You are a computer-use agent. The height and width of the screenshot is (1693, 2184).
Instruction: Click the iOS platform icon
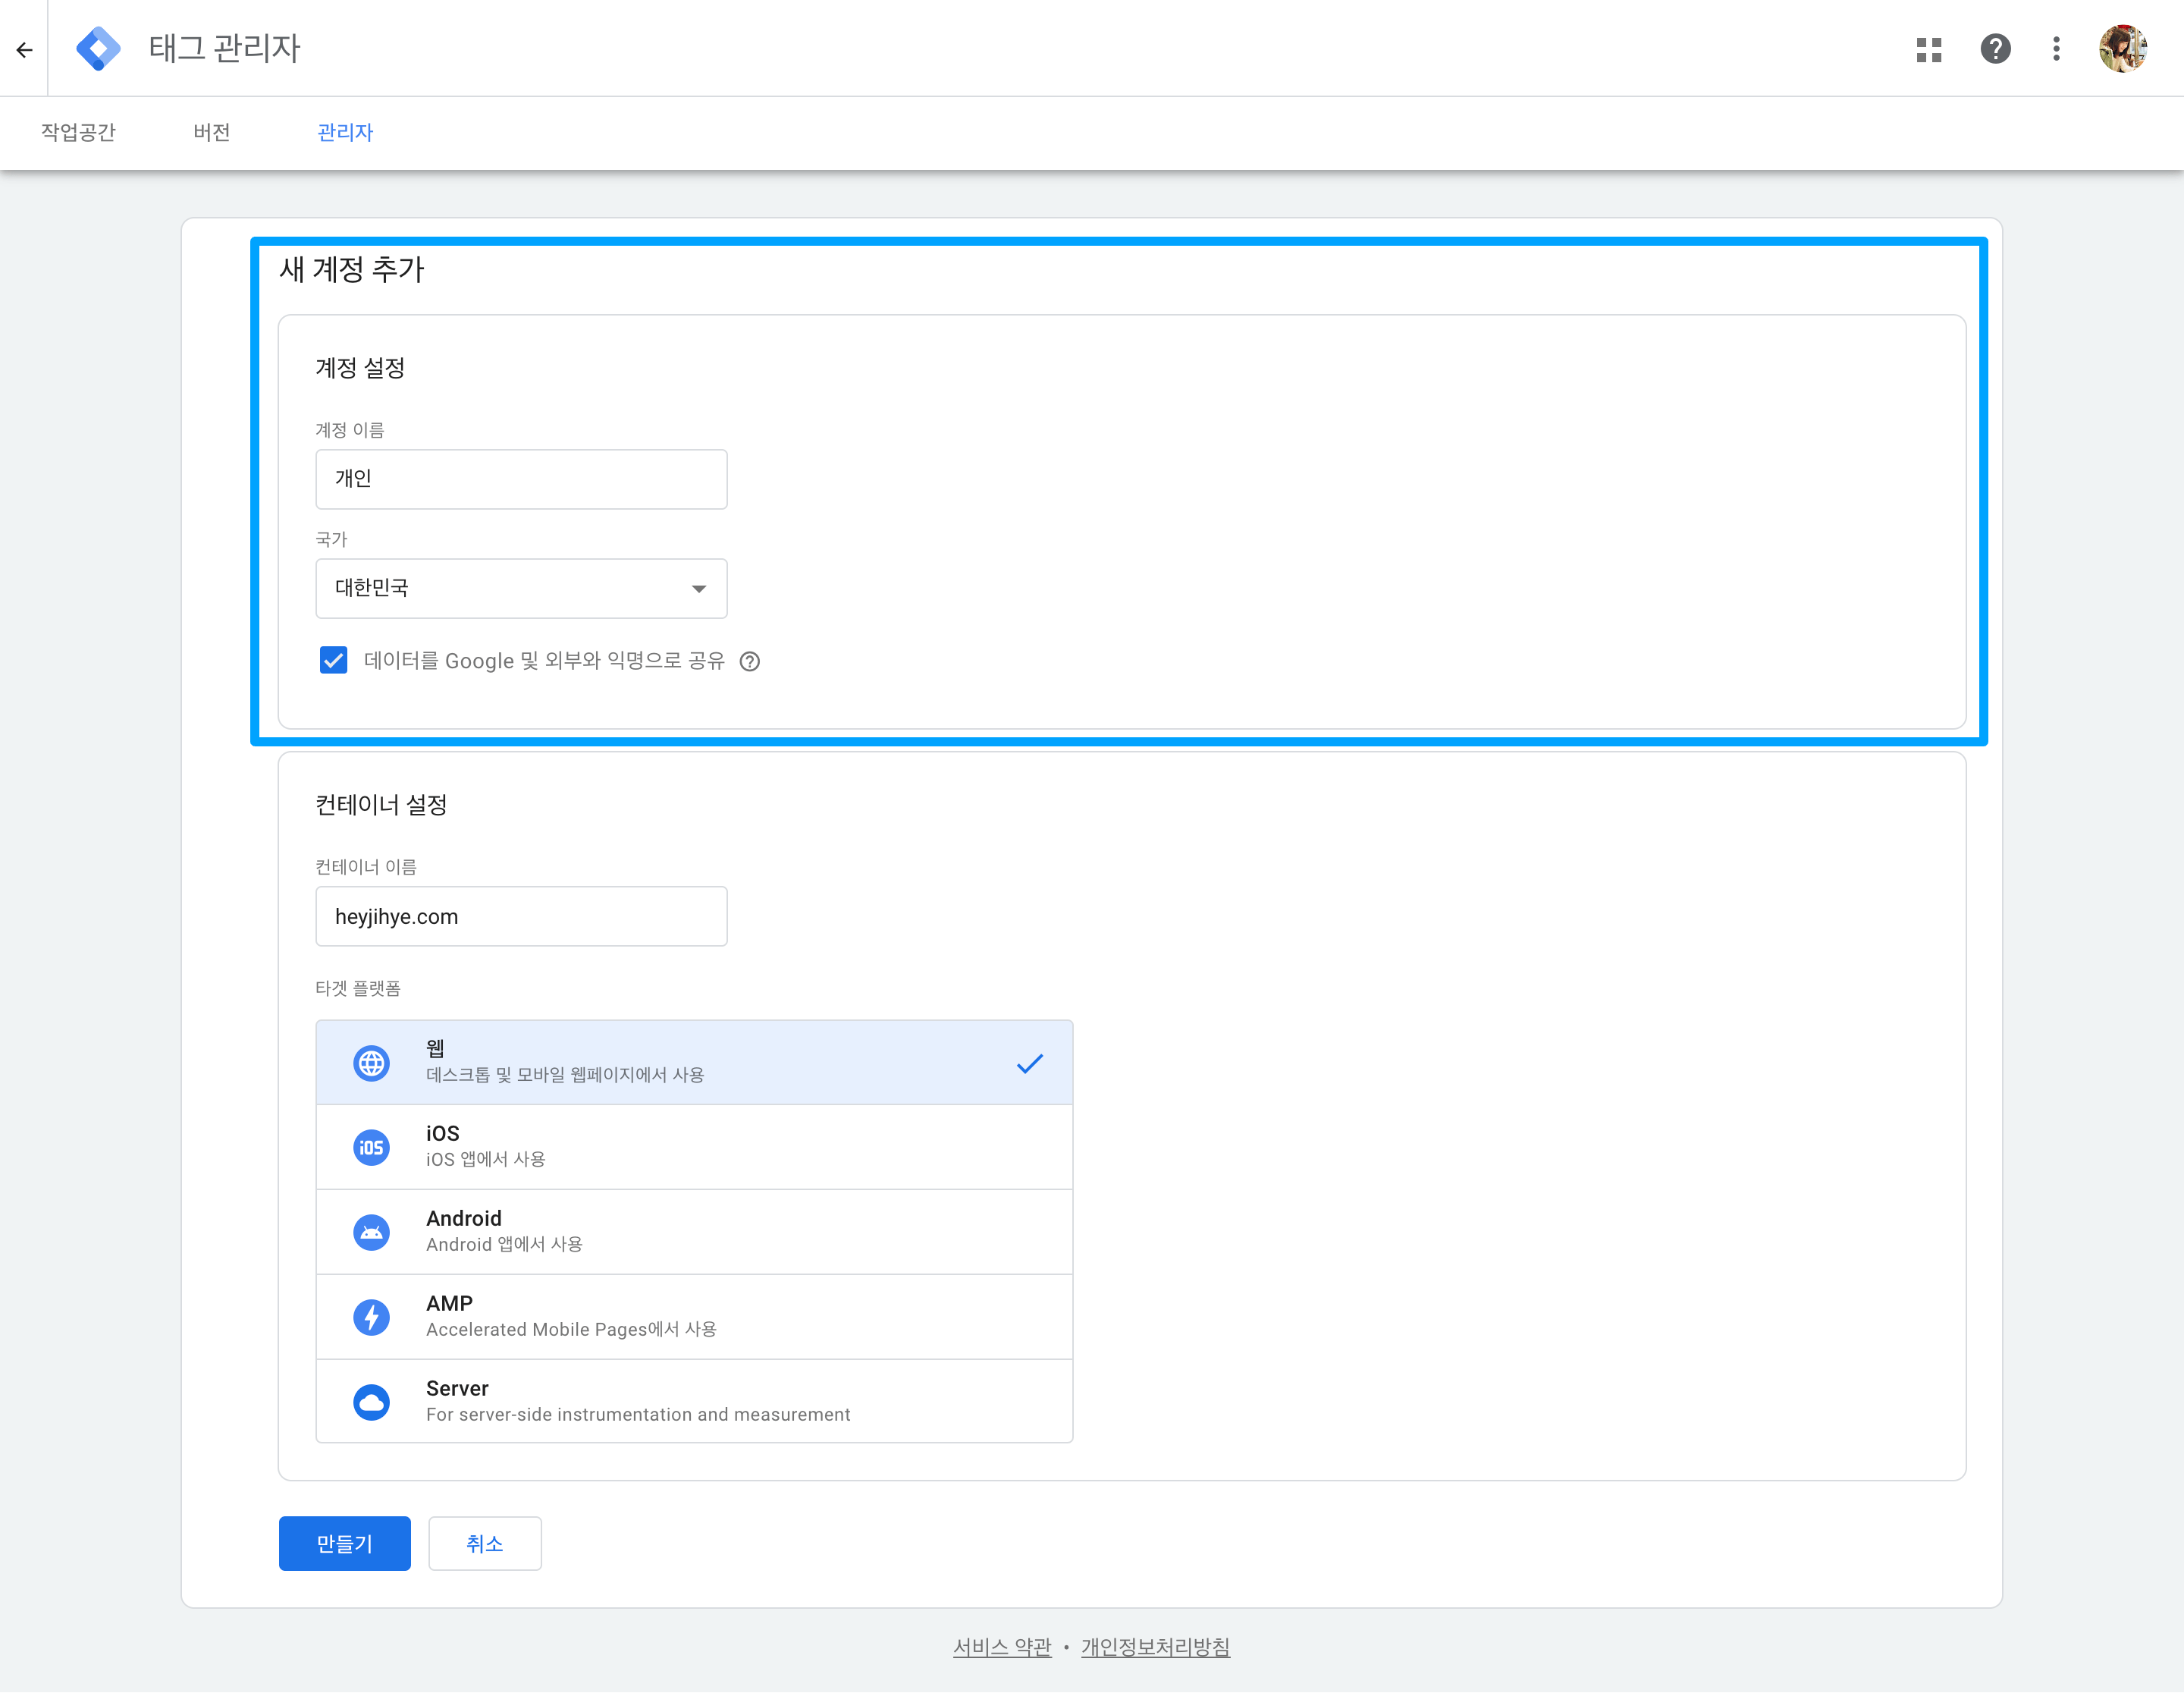pyautogui.click(x=371, y=1147)
